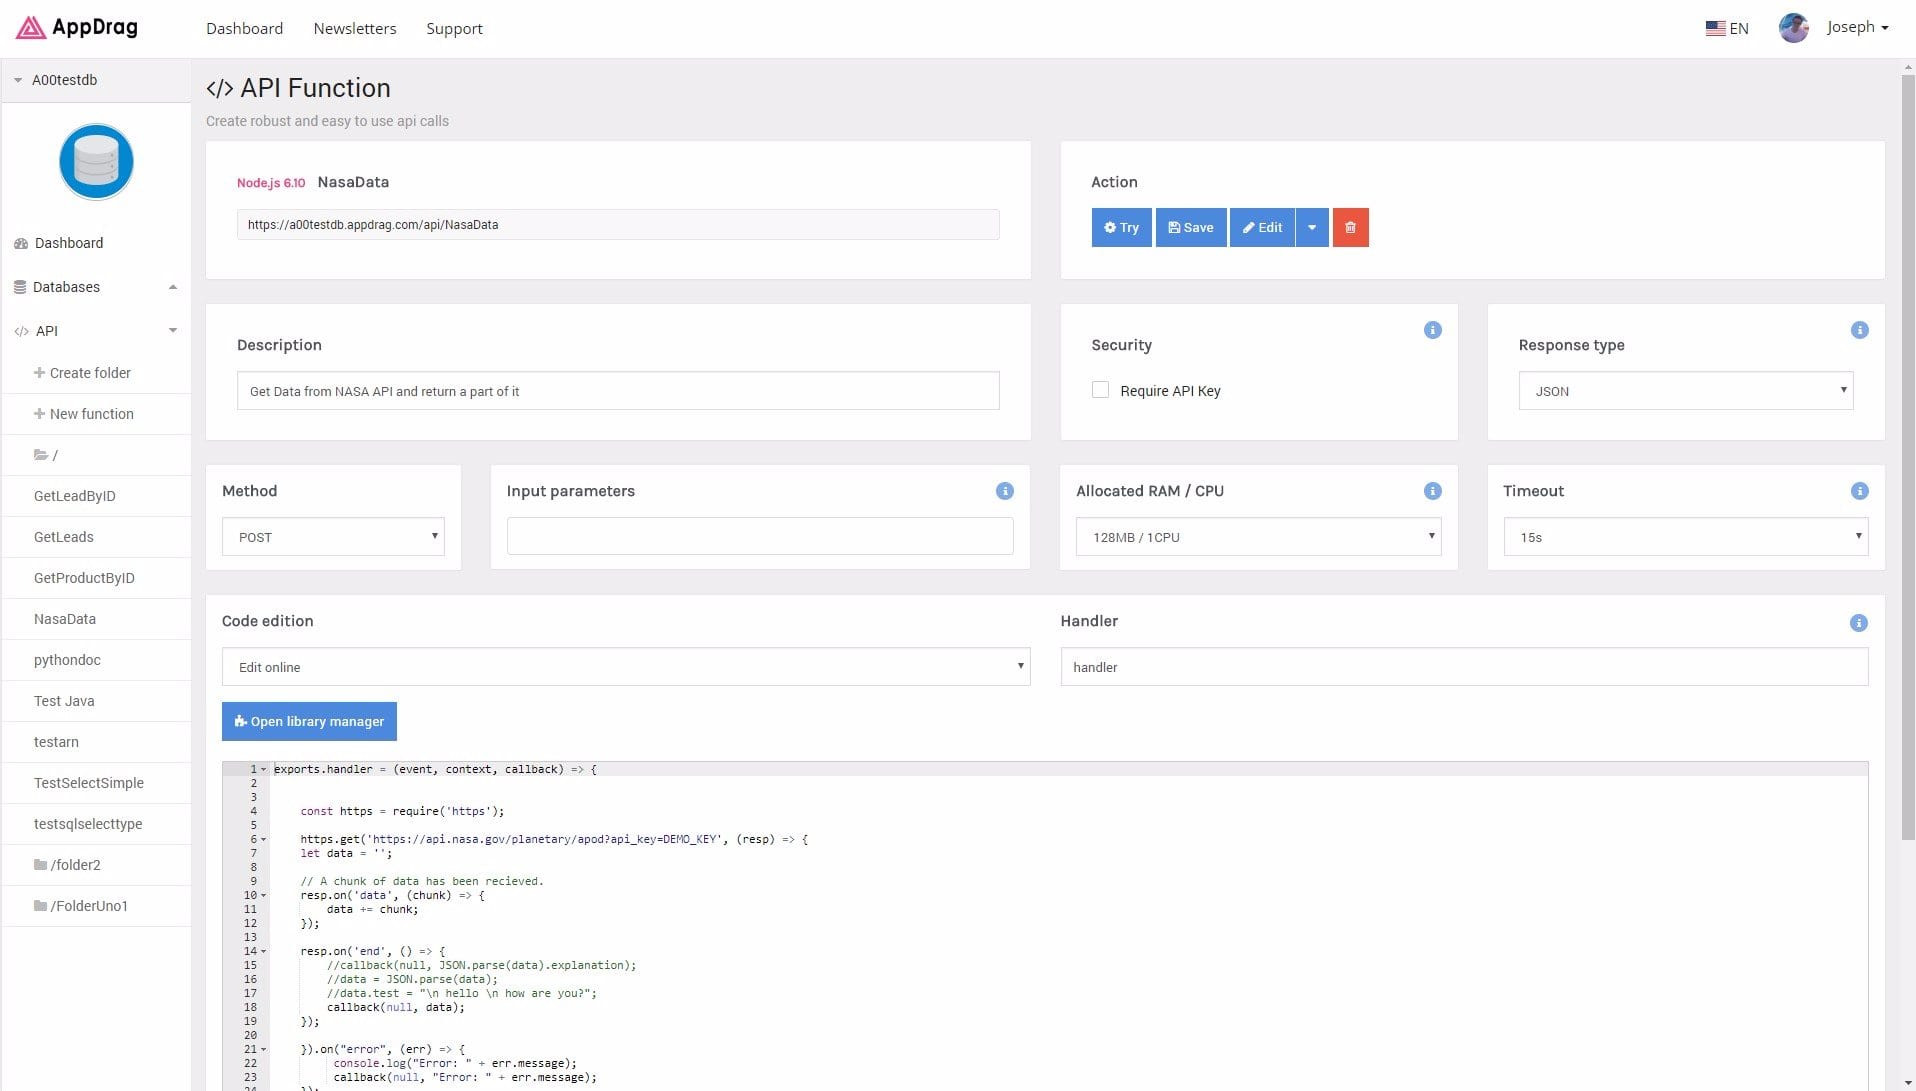Screen dimensions: 1916x1091
Task: Click the Timeout info icon
Action: click(1859, 491)
